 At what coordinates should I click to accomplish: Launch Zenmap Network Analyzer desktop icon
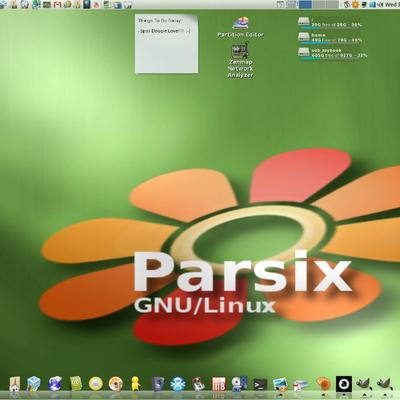(240, 51)
